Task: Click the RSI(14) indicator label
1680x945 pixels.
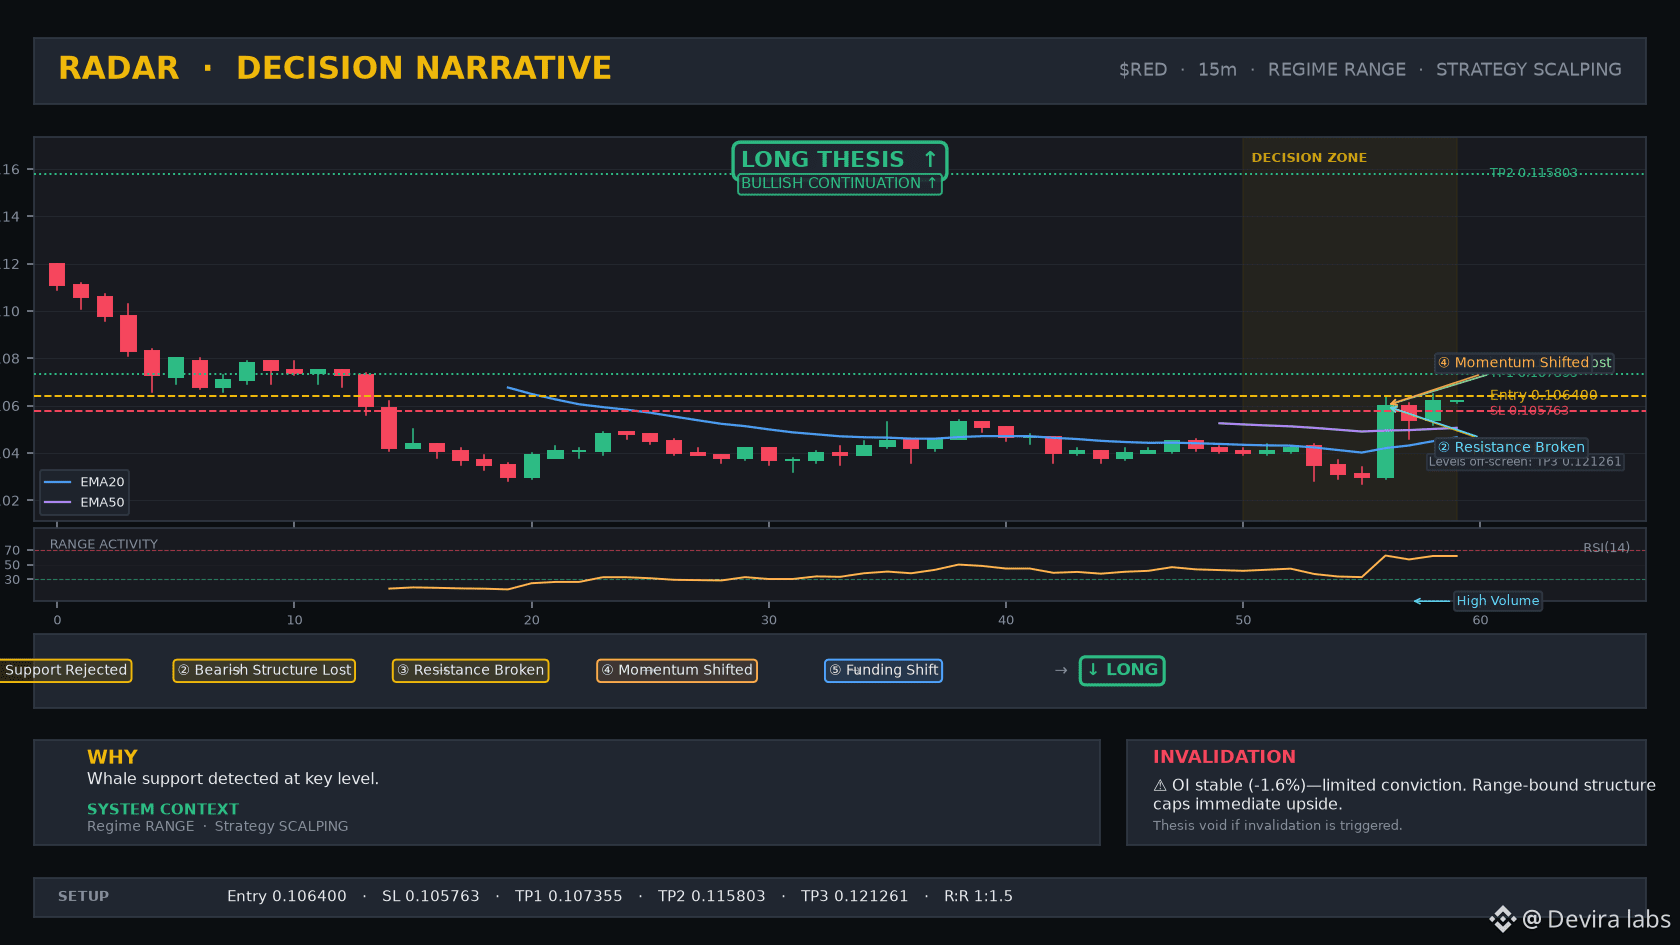Action: click(1606, 547)
